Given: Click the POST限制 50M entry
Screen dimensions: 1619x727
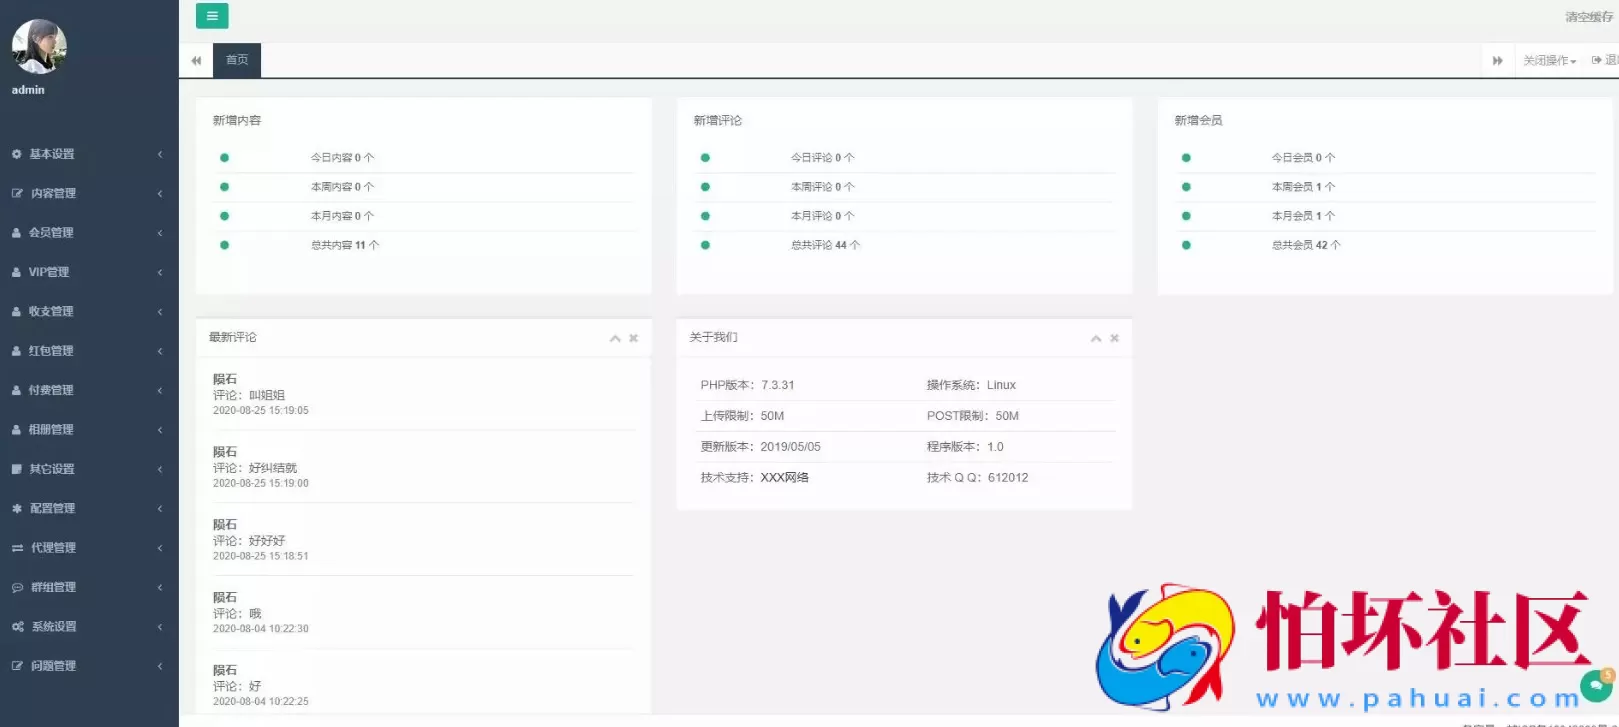Looking at the screenshot, I should click(973, 416).
